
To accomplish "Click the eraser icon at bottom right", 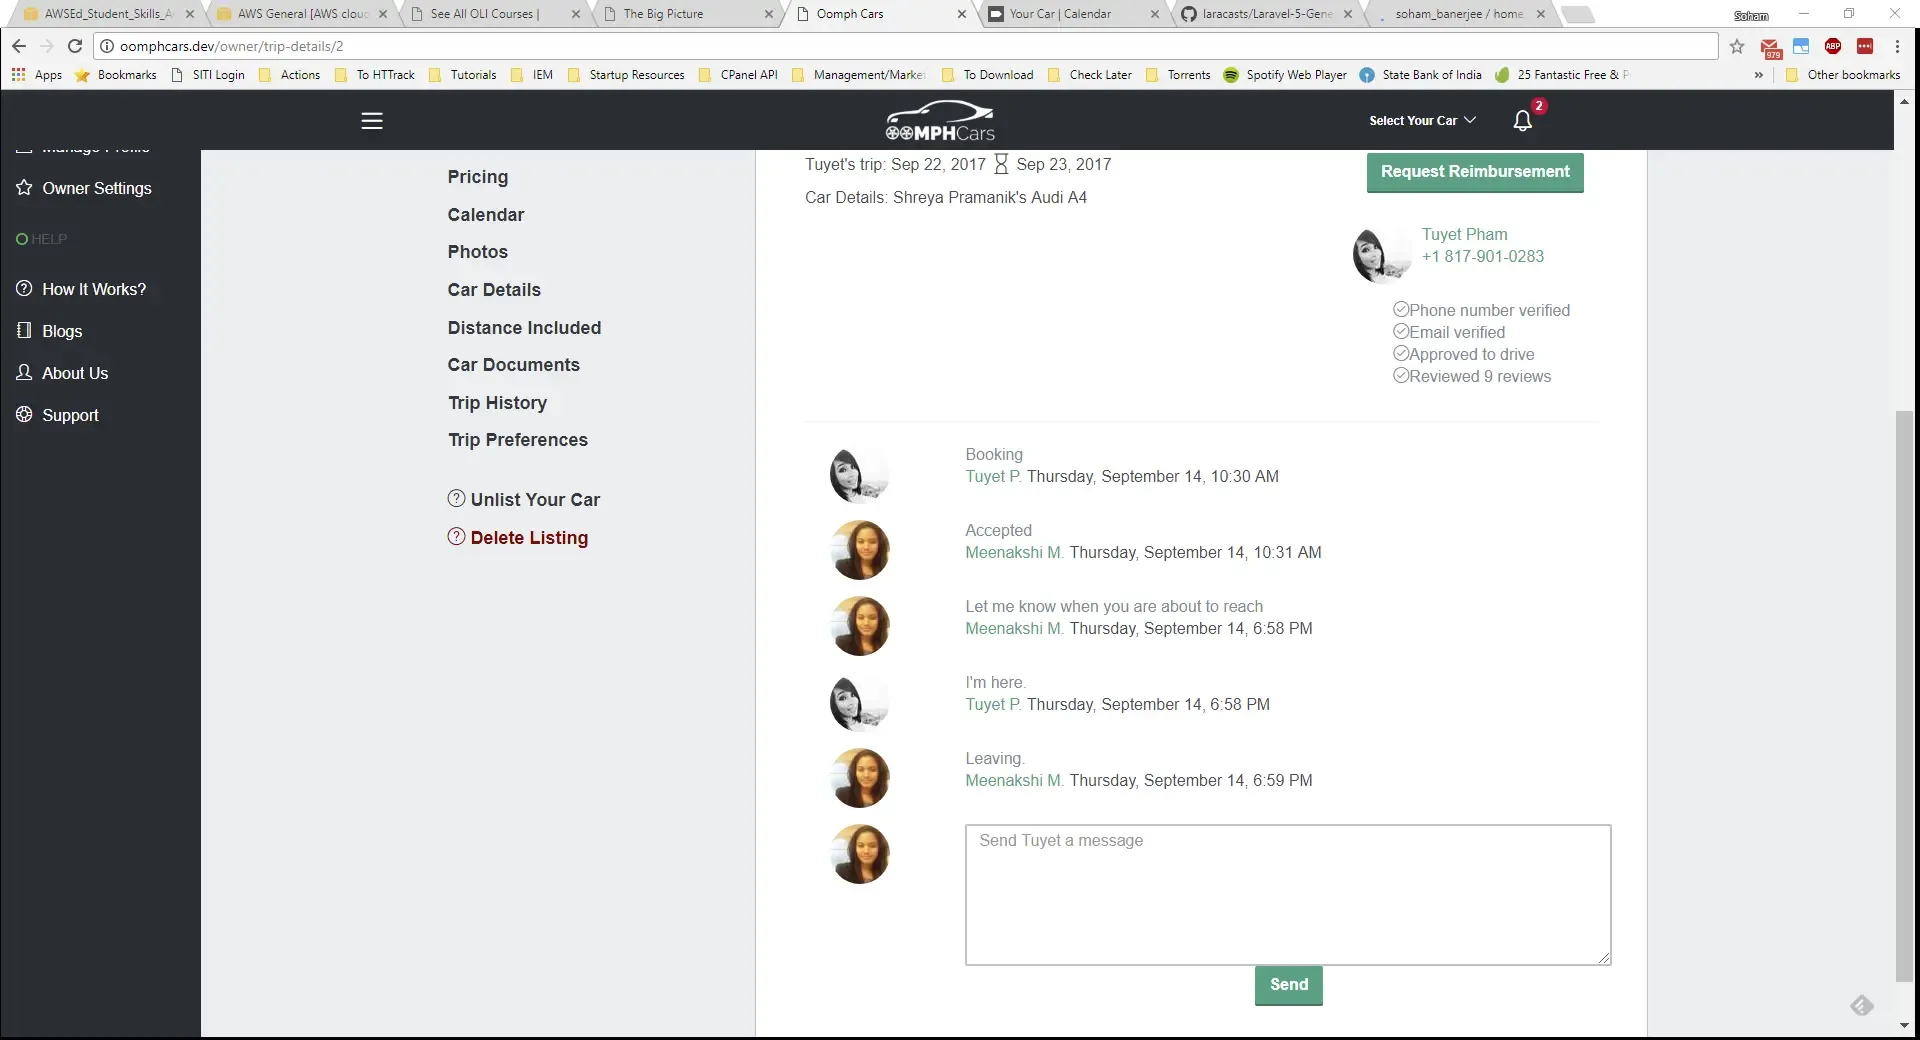I will tap(1862, 1005).
